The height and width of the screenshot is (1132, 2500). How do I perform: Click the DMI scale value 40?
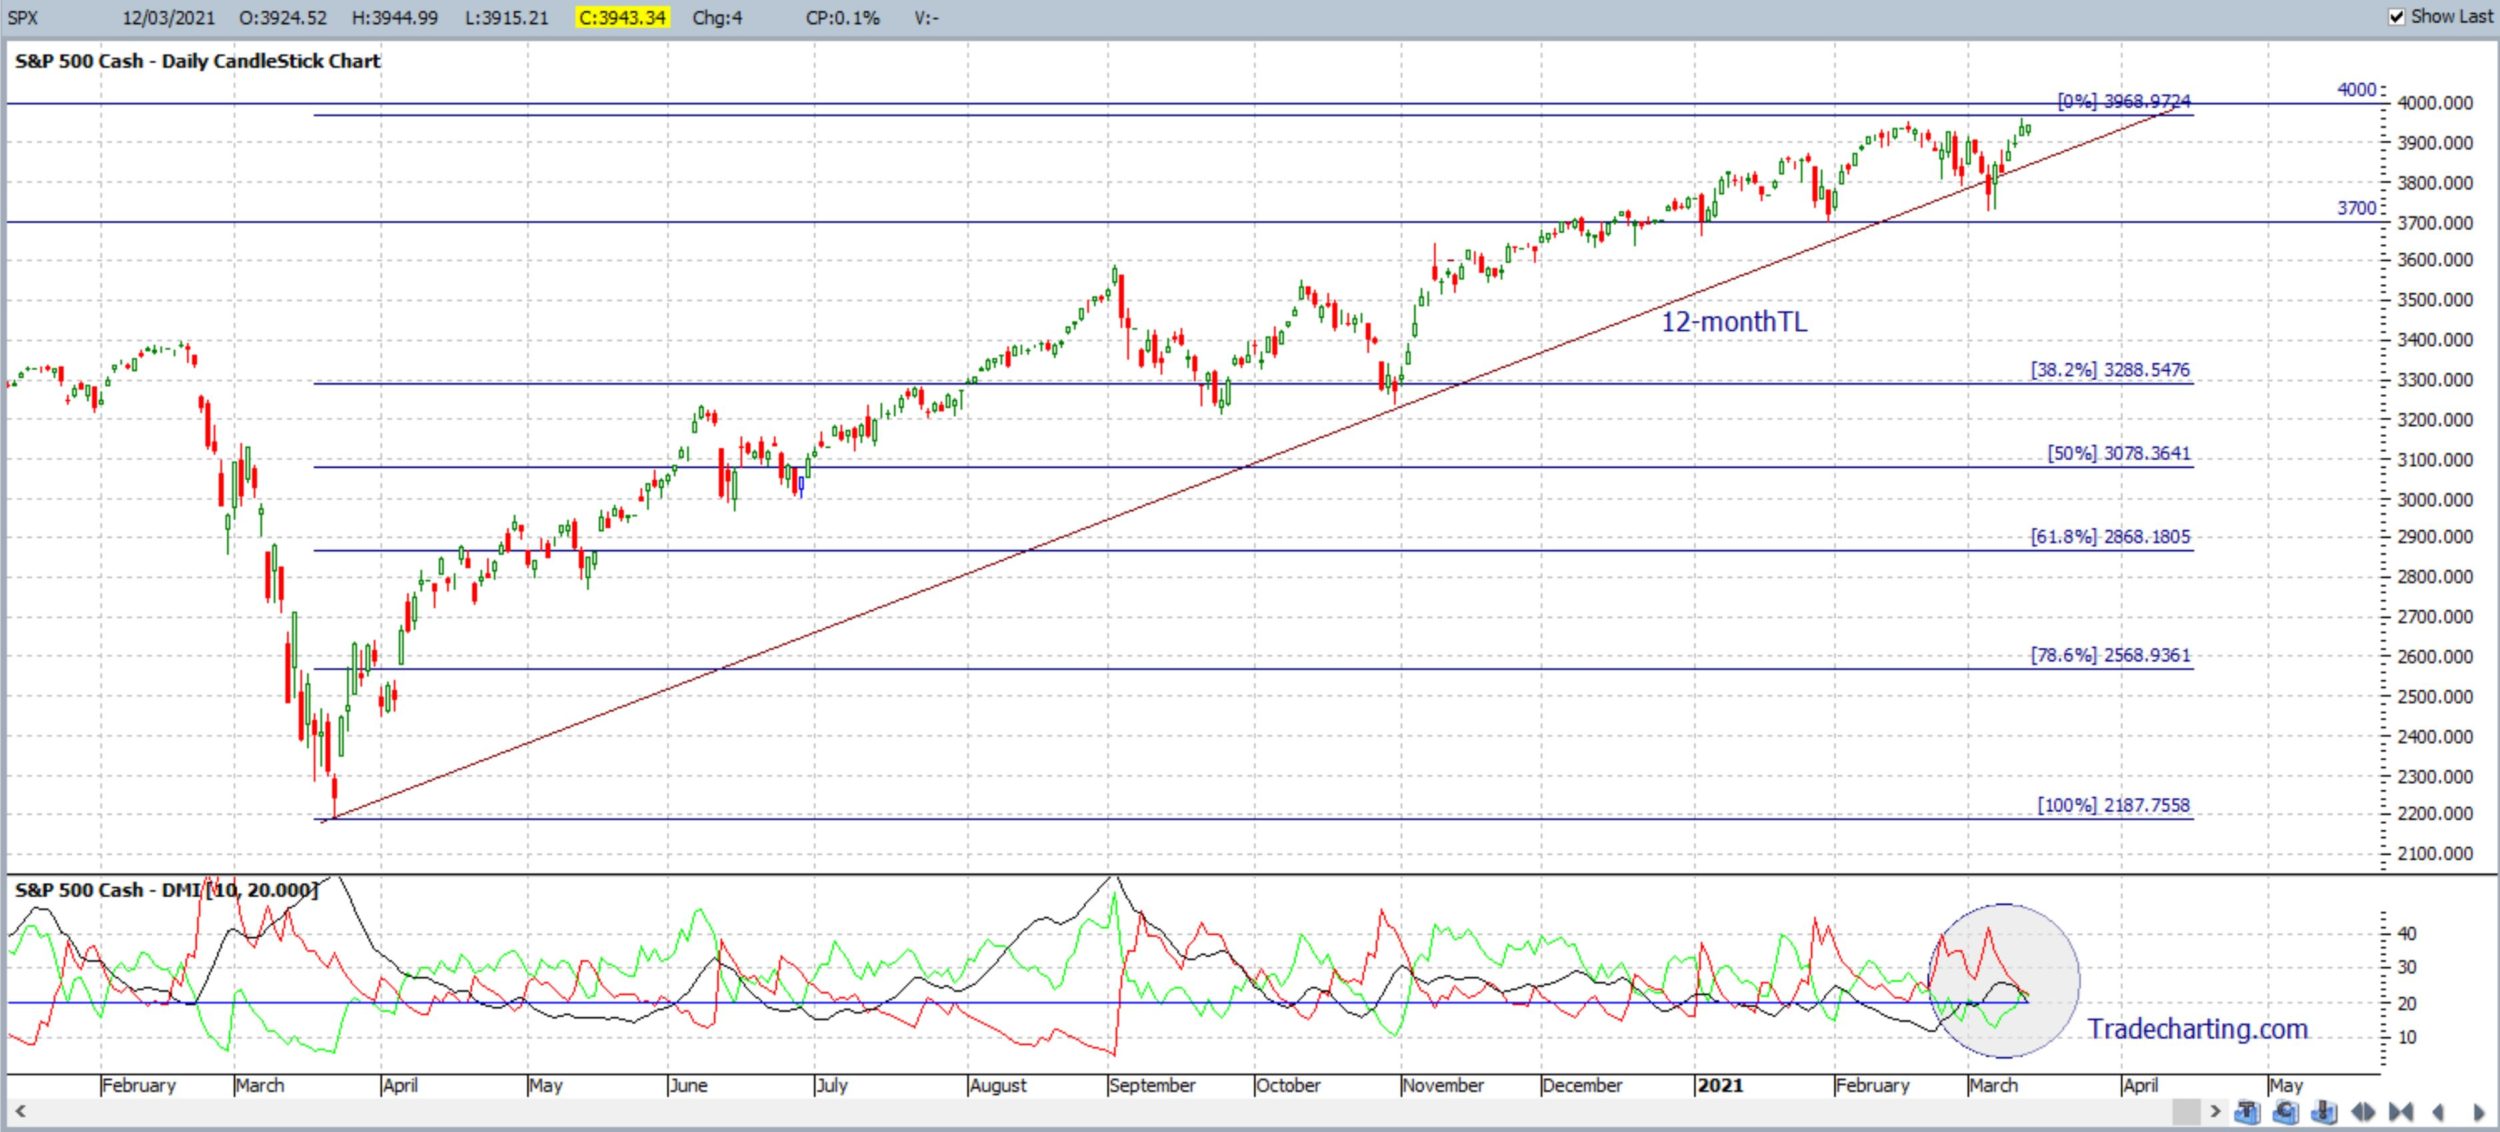coord(2407,933)
